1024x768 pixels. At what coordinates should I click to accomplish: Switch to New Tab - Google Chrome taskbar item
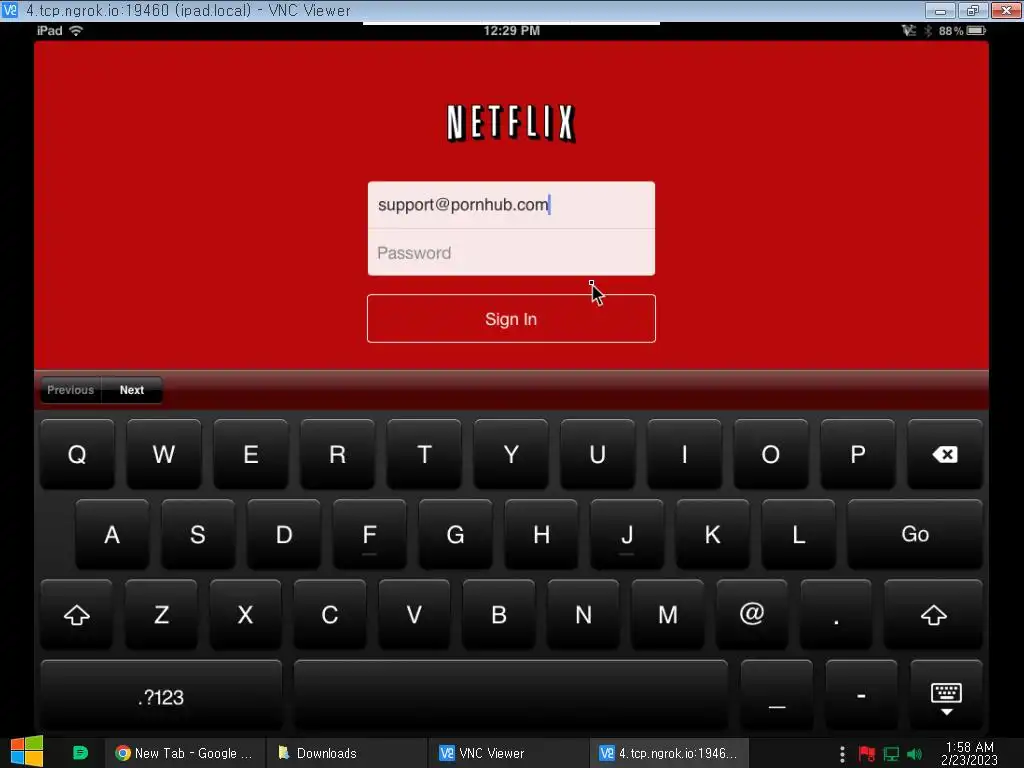(185, 753)
